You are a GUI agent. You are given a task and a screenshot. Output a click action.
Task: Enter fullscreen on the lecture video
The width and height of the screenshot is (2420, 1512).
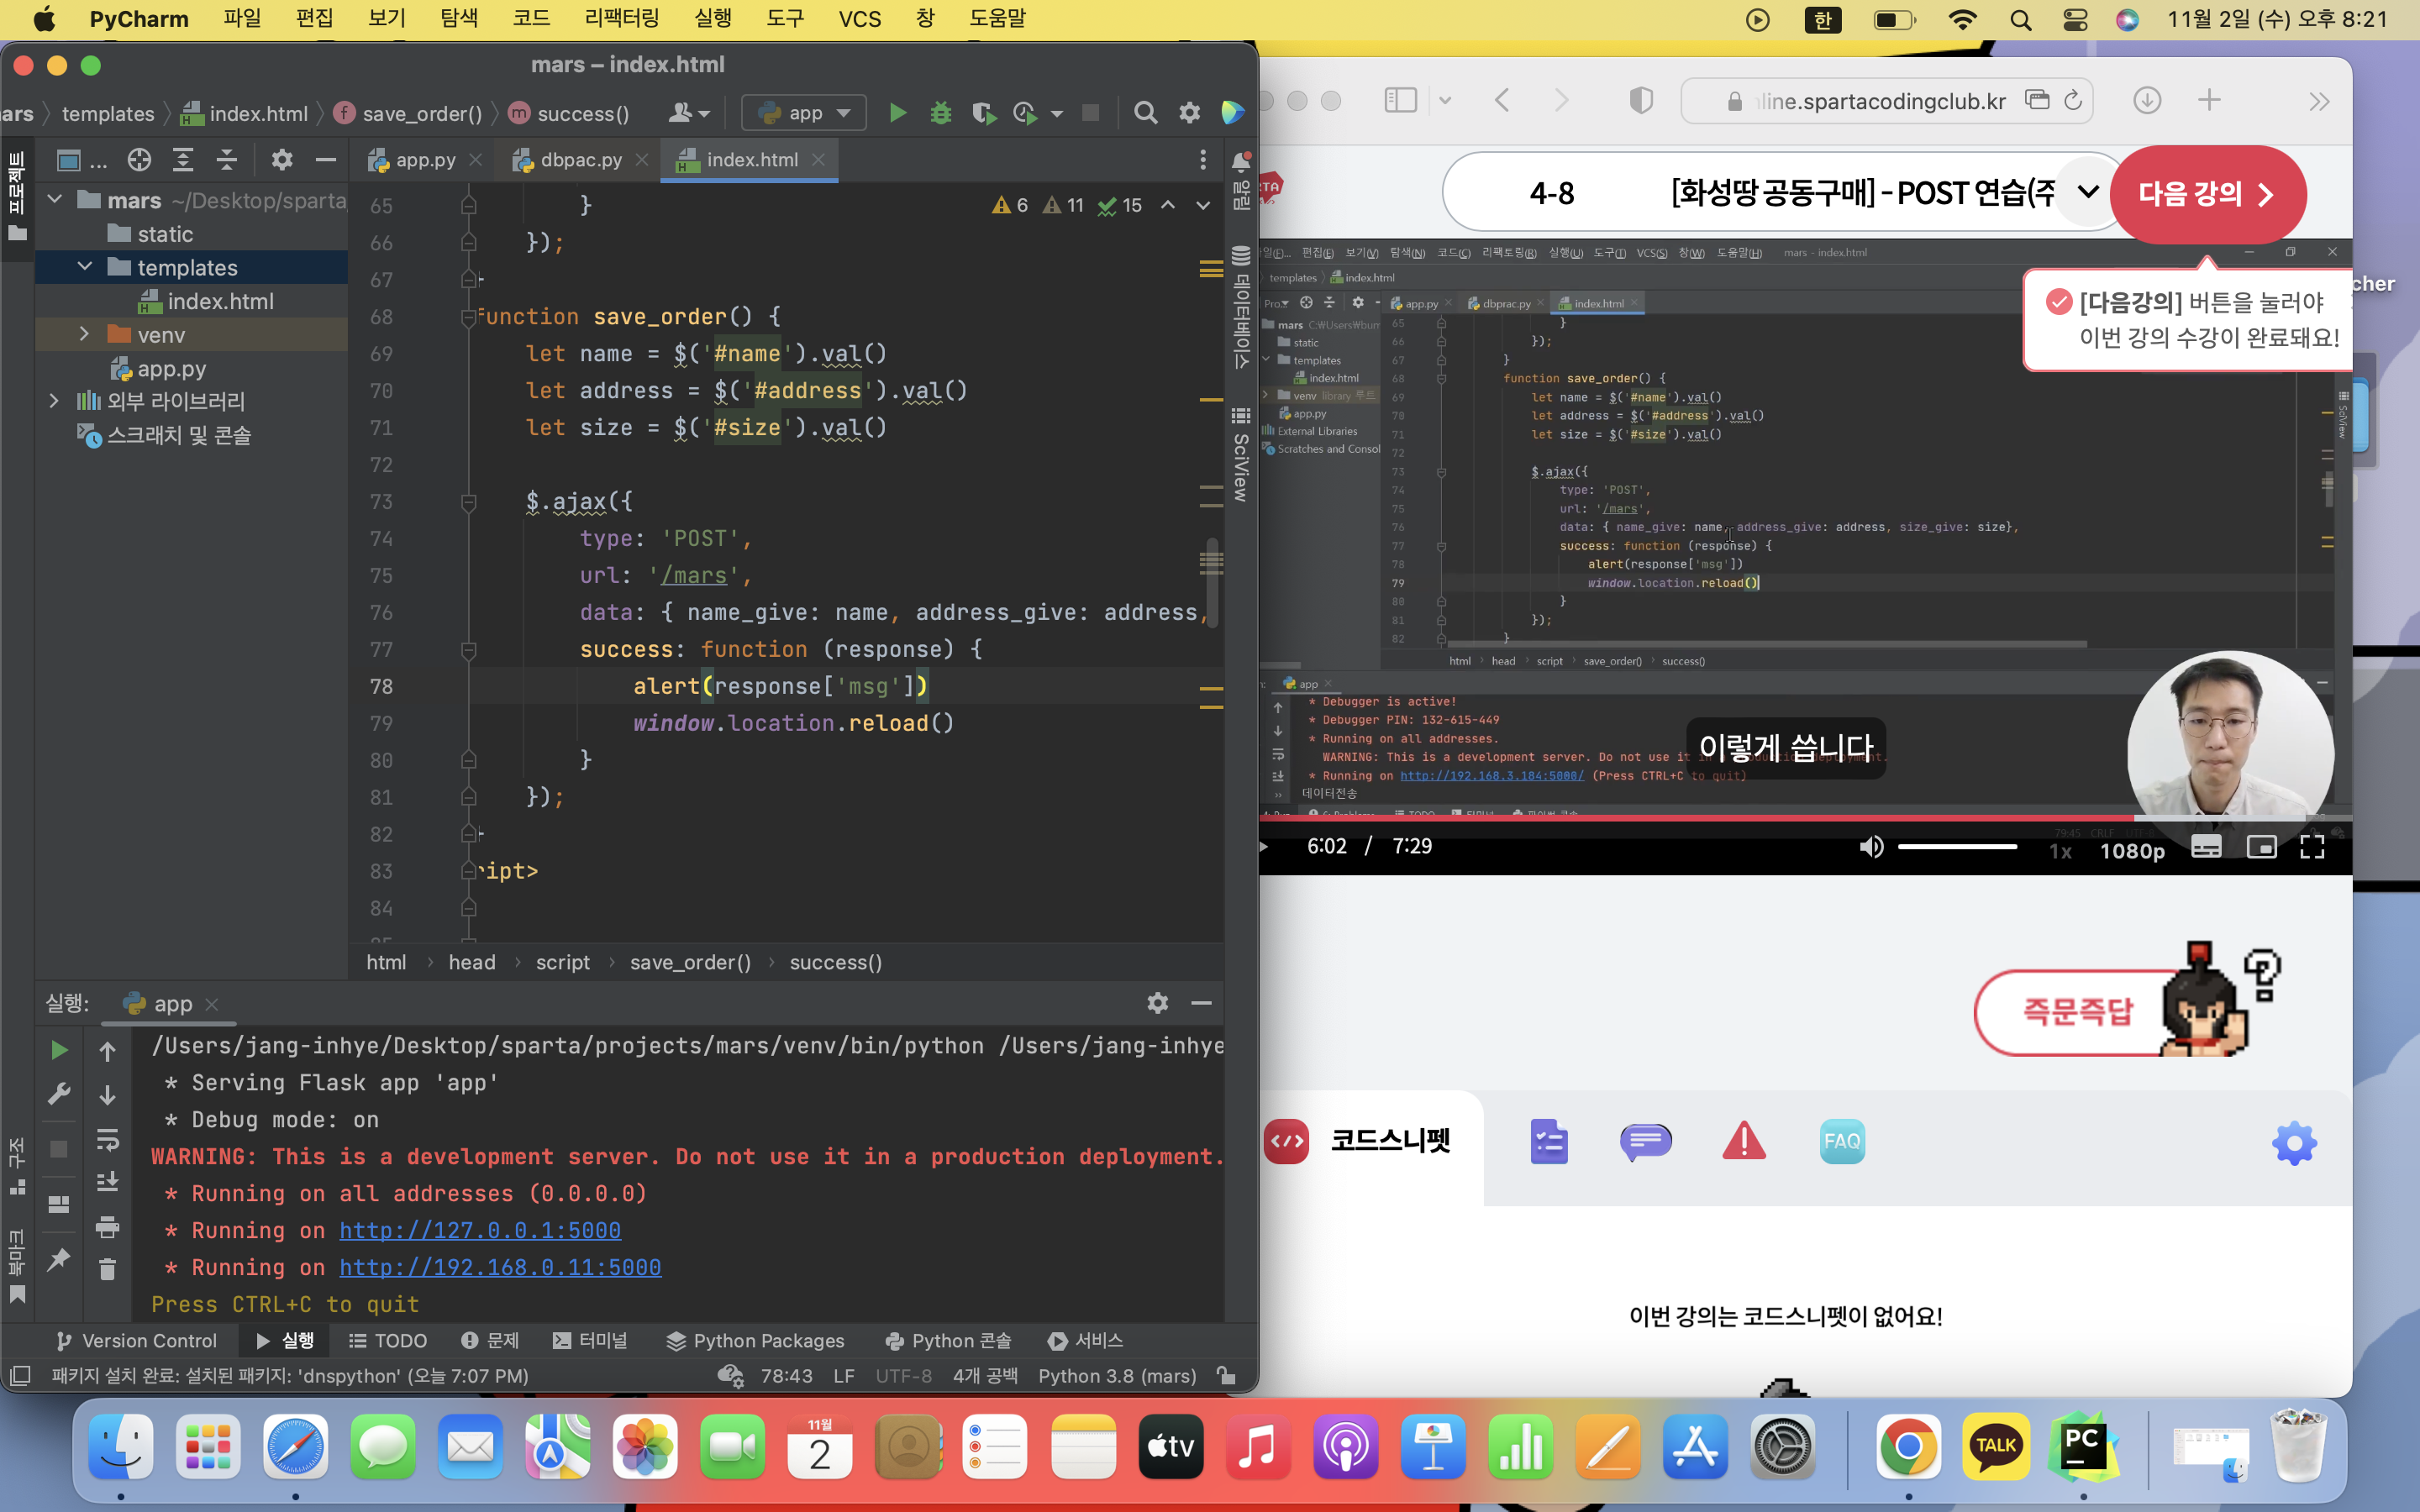(2312, 847)
